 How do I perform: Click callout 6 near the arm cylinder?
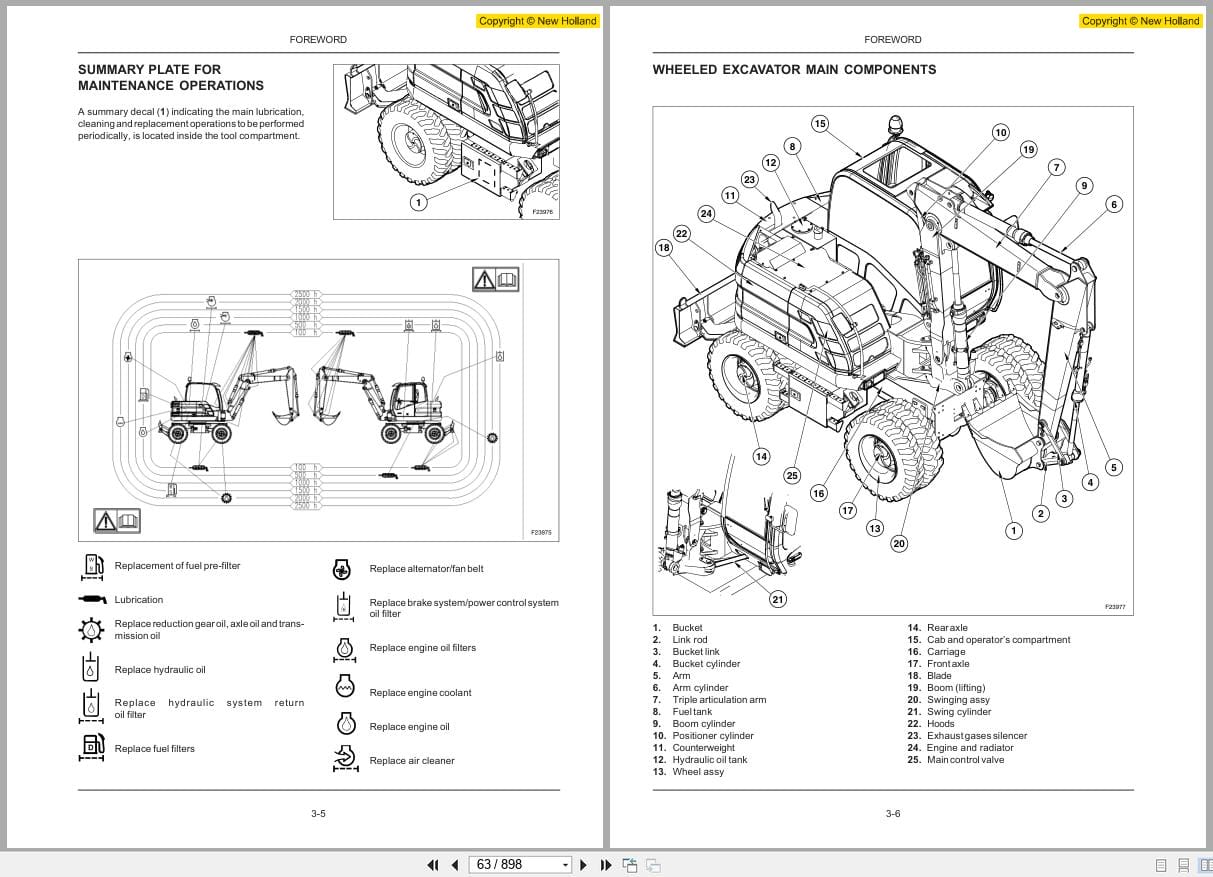[1114, 204]
